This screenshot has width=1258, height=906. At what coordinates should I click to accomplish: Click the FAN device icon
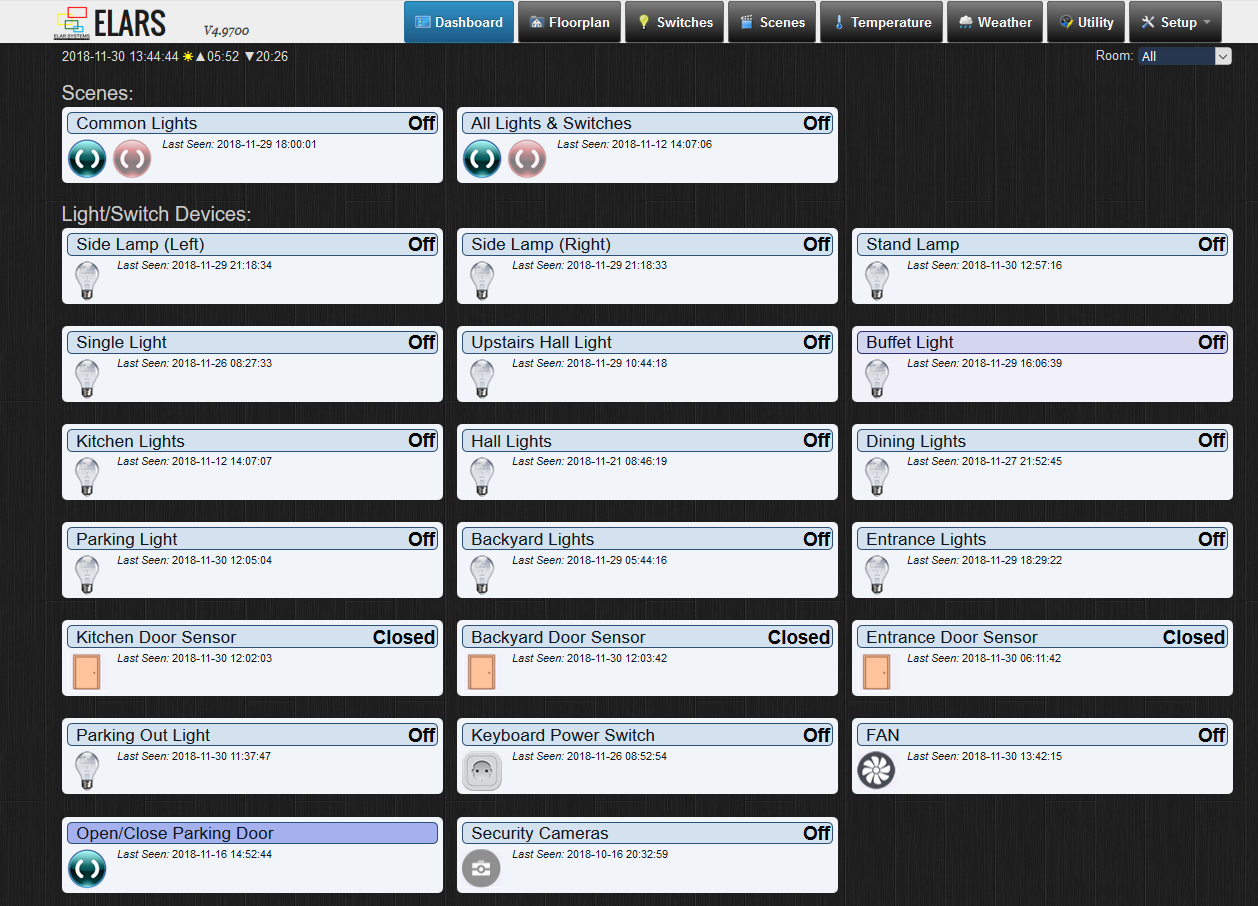(876, 771)
